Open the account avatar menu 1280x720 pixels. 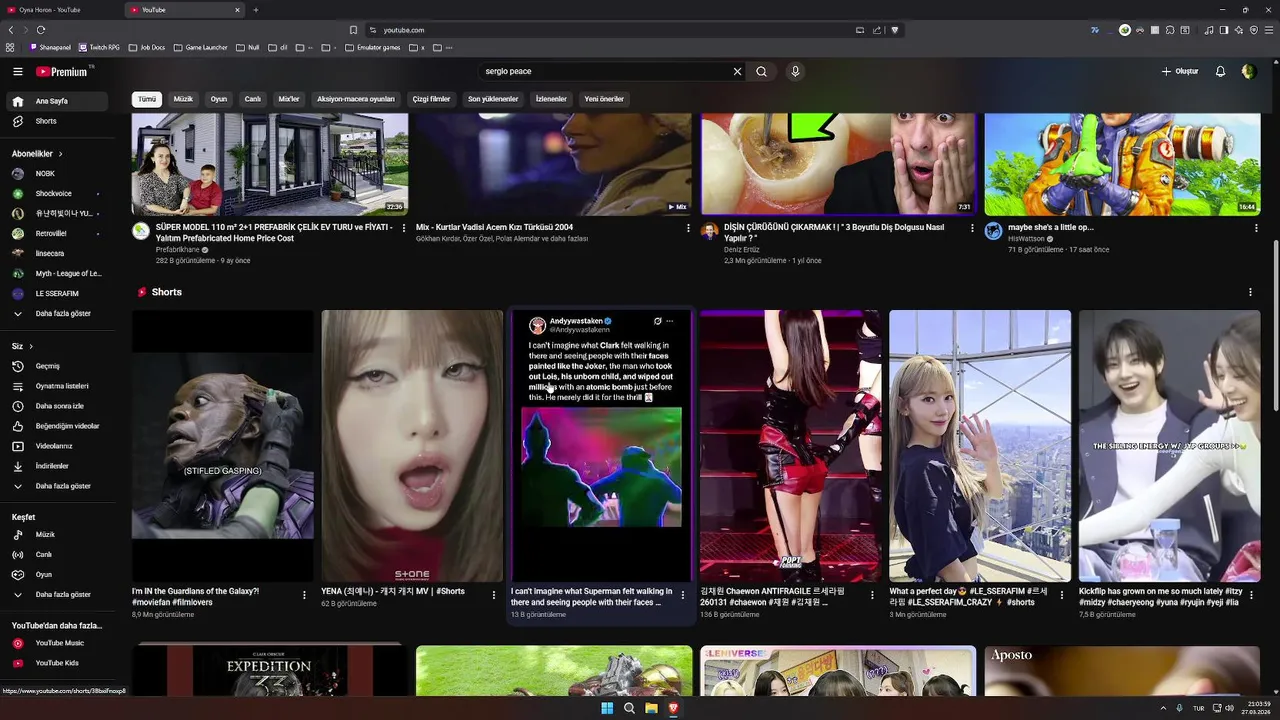click(1248, 71)
